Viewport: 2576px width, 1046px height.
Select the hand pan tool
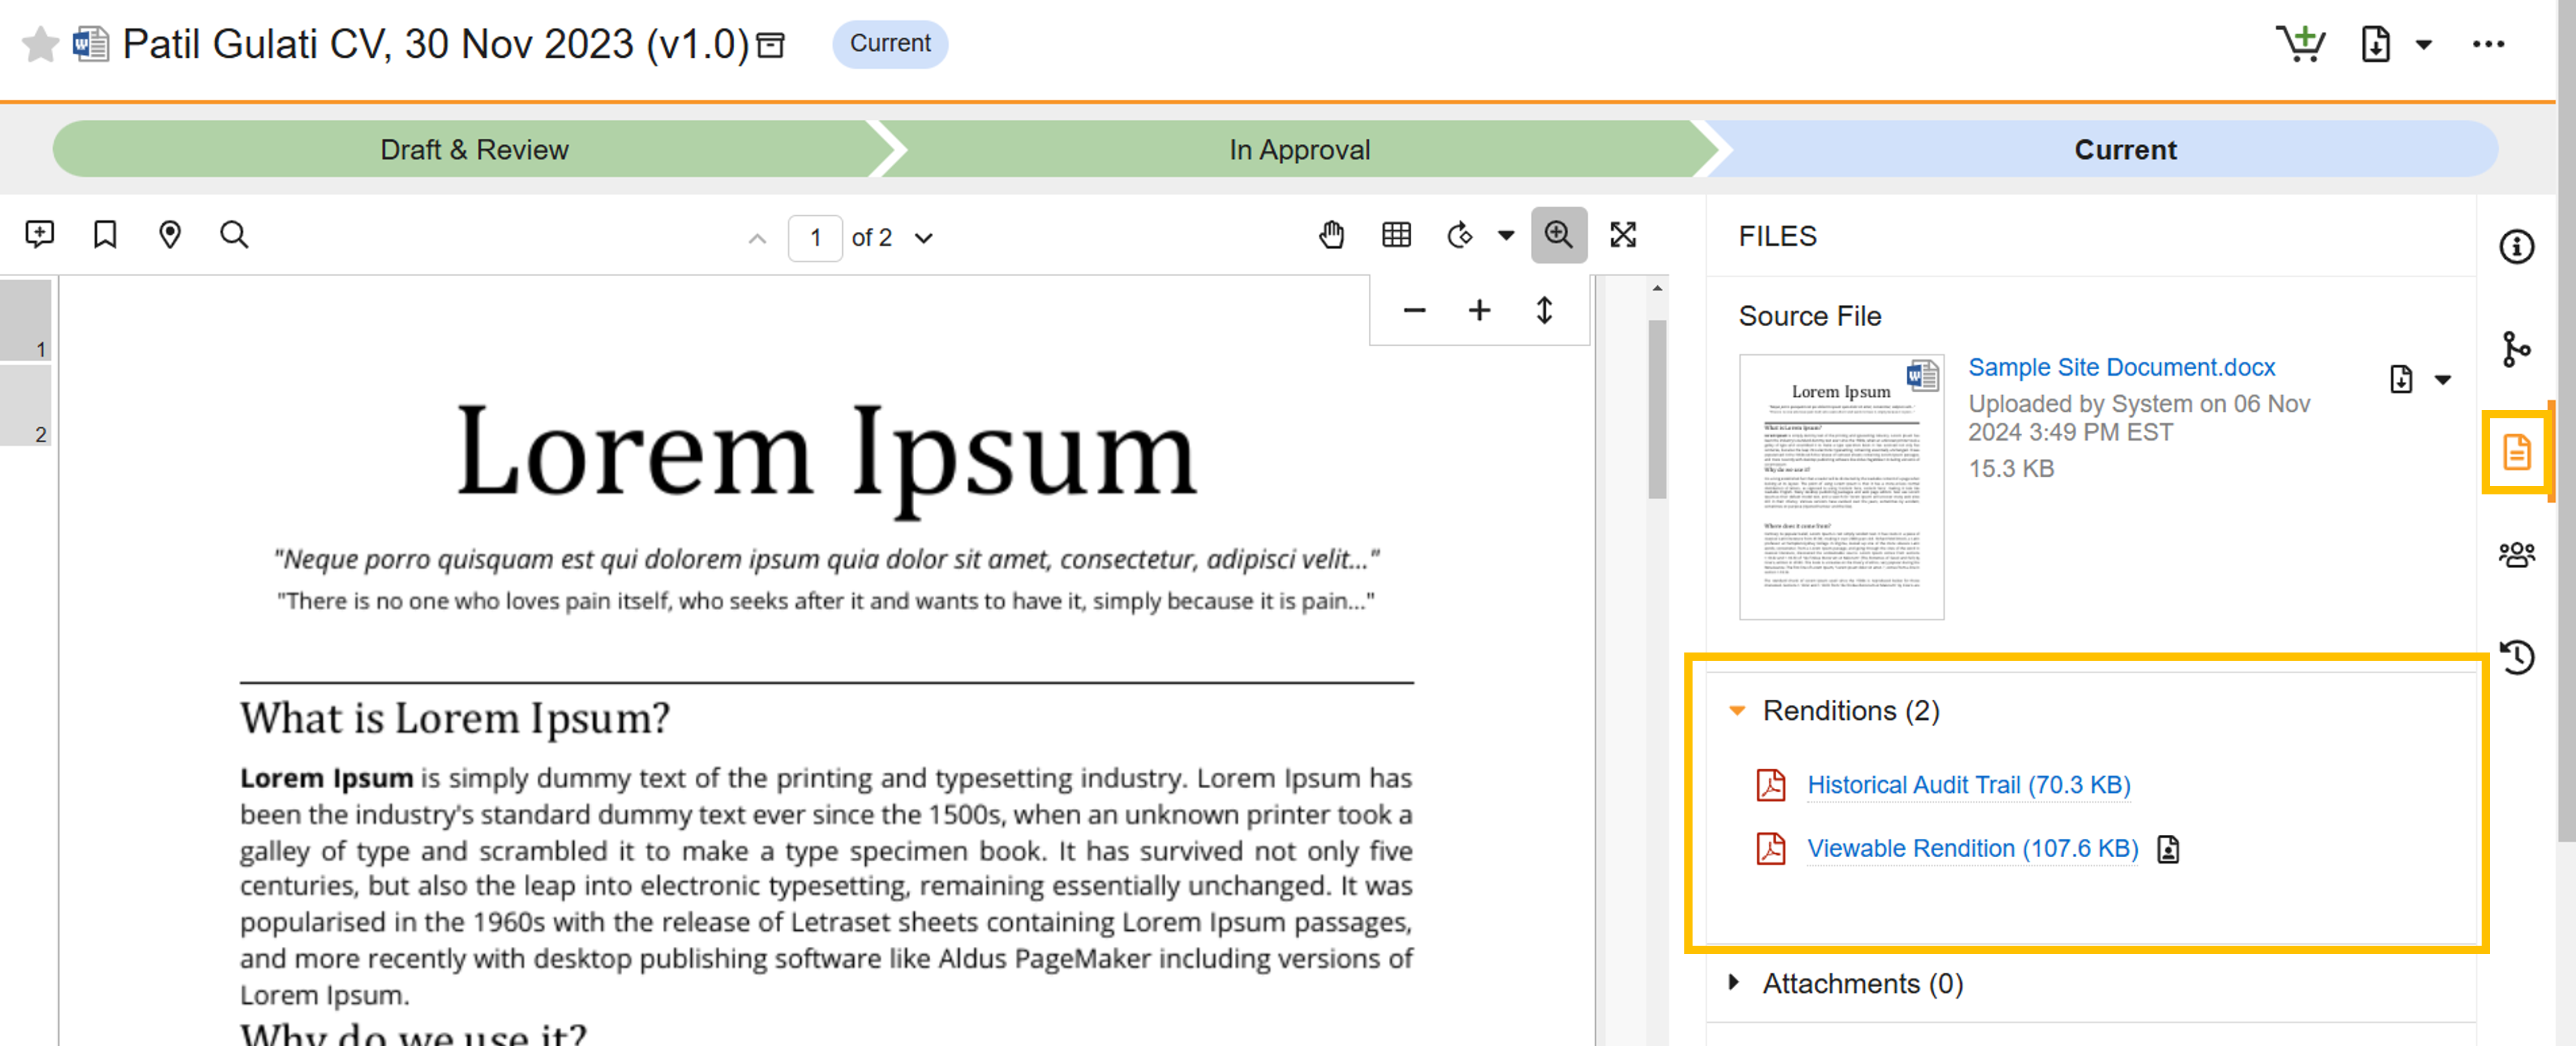1331,235
